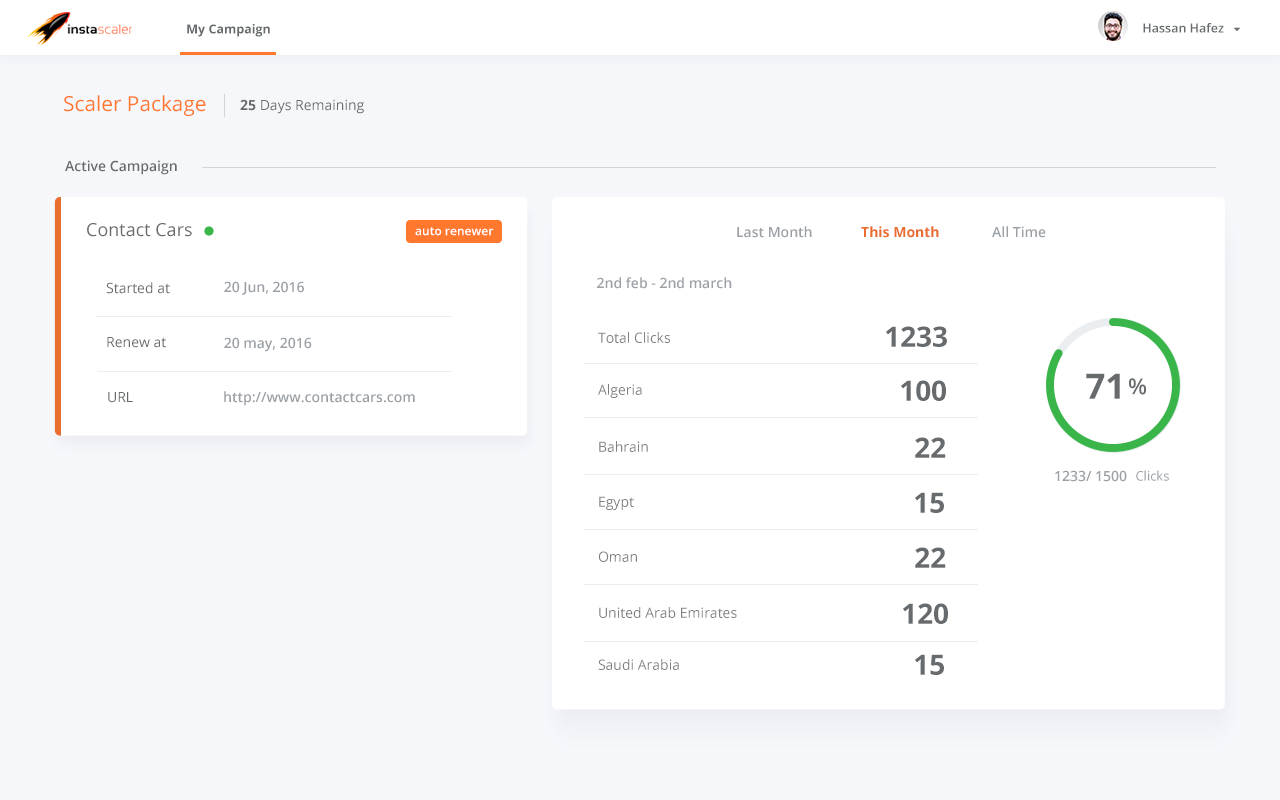Click Bahrain's 22 clicks value
This screenshot has width=1280, height=800.
pyautogui.click(x=930, y=448)
